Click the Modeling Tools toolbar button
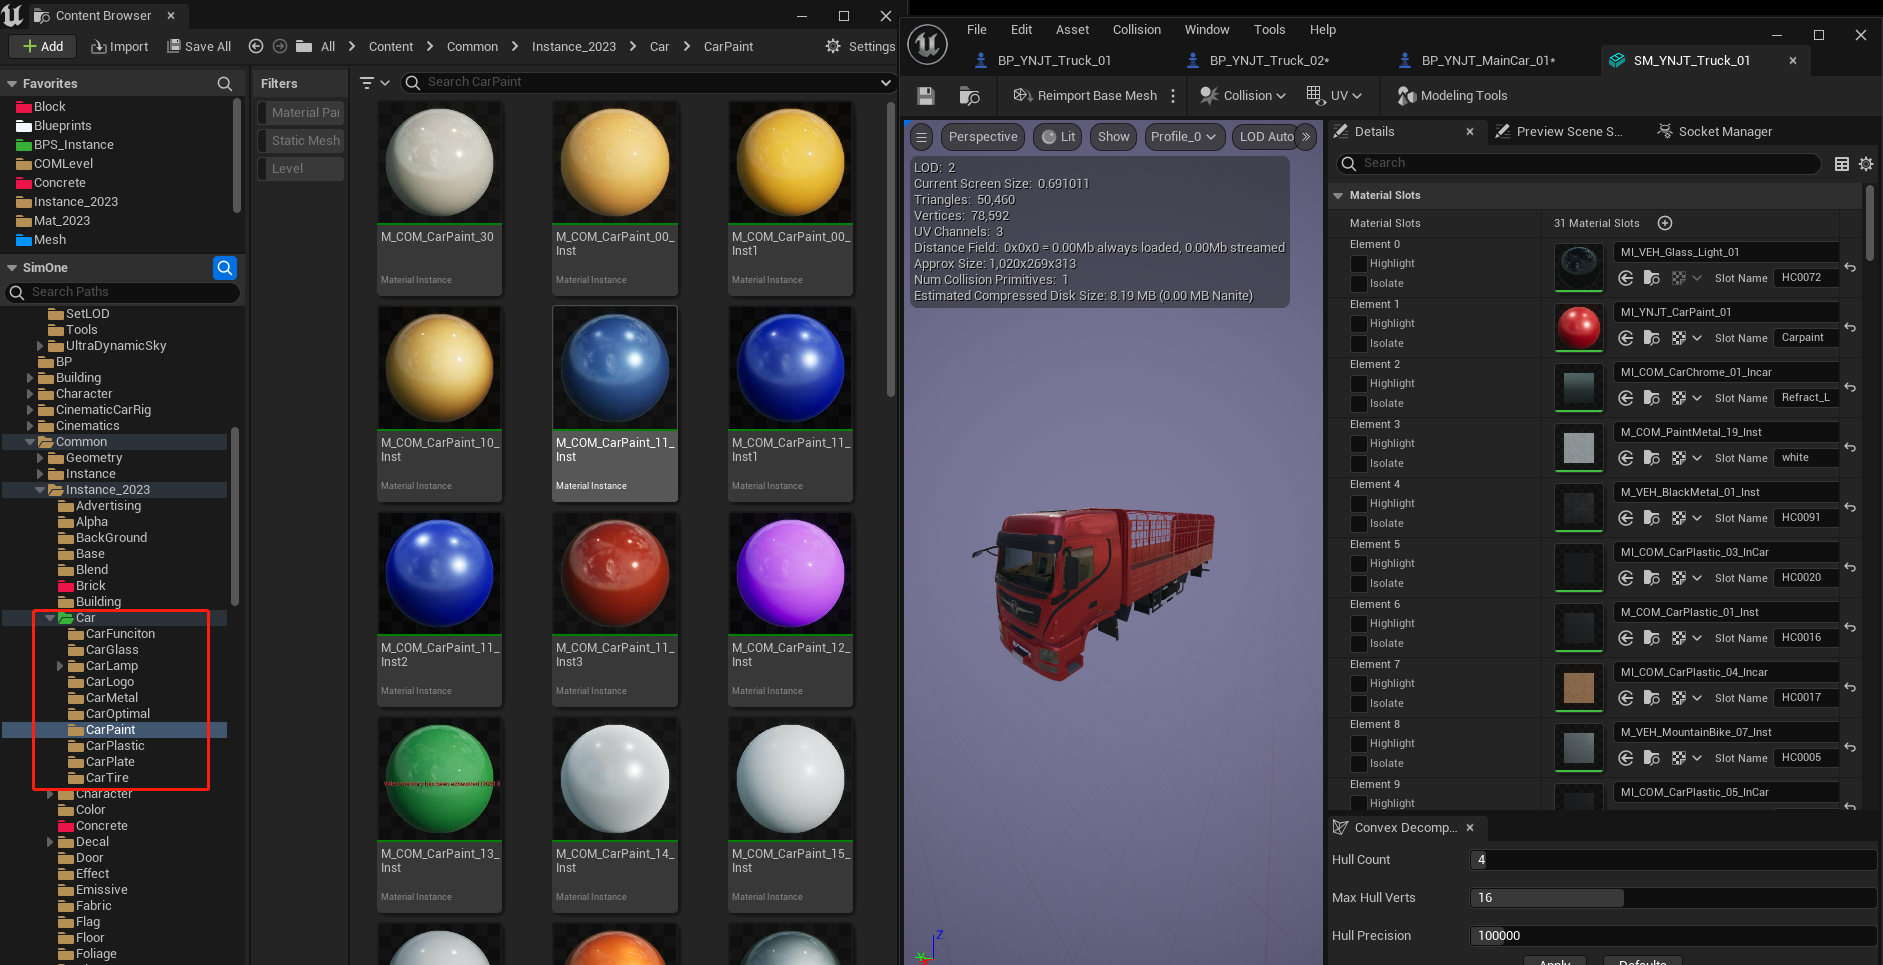1883x965 pixels. pos(1452,96)
